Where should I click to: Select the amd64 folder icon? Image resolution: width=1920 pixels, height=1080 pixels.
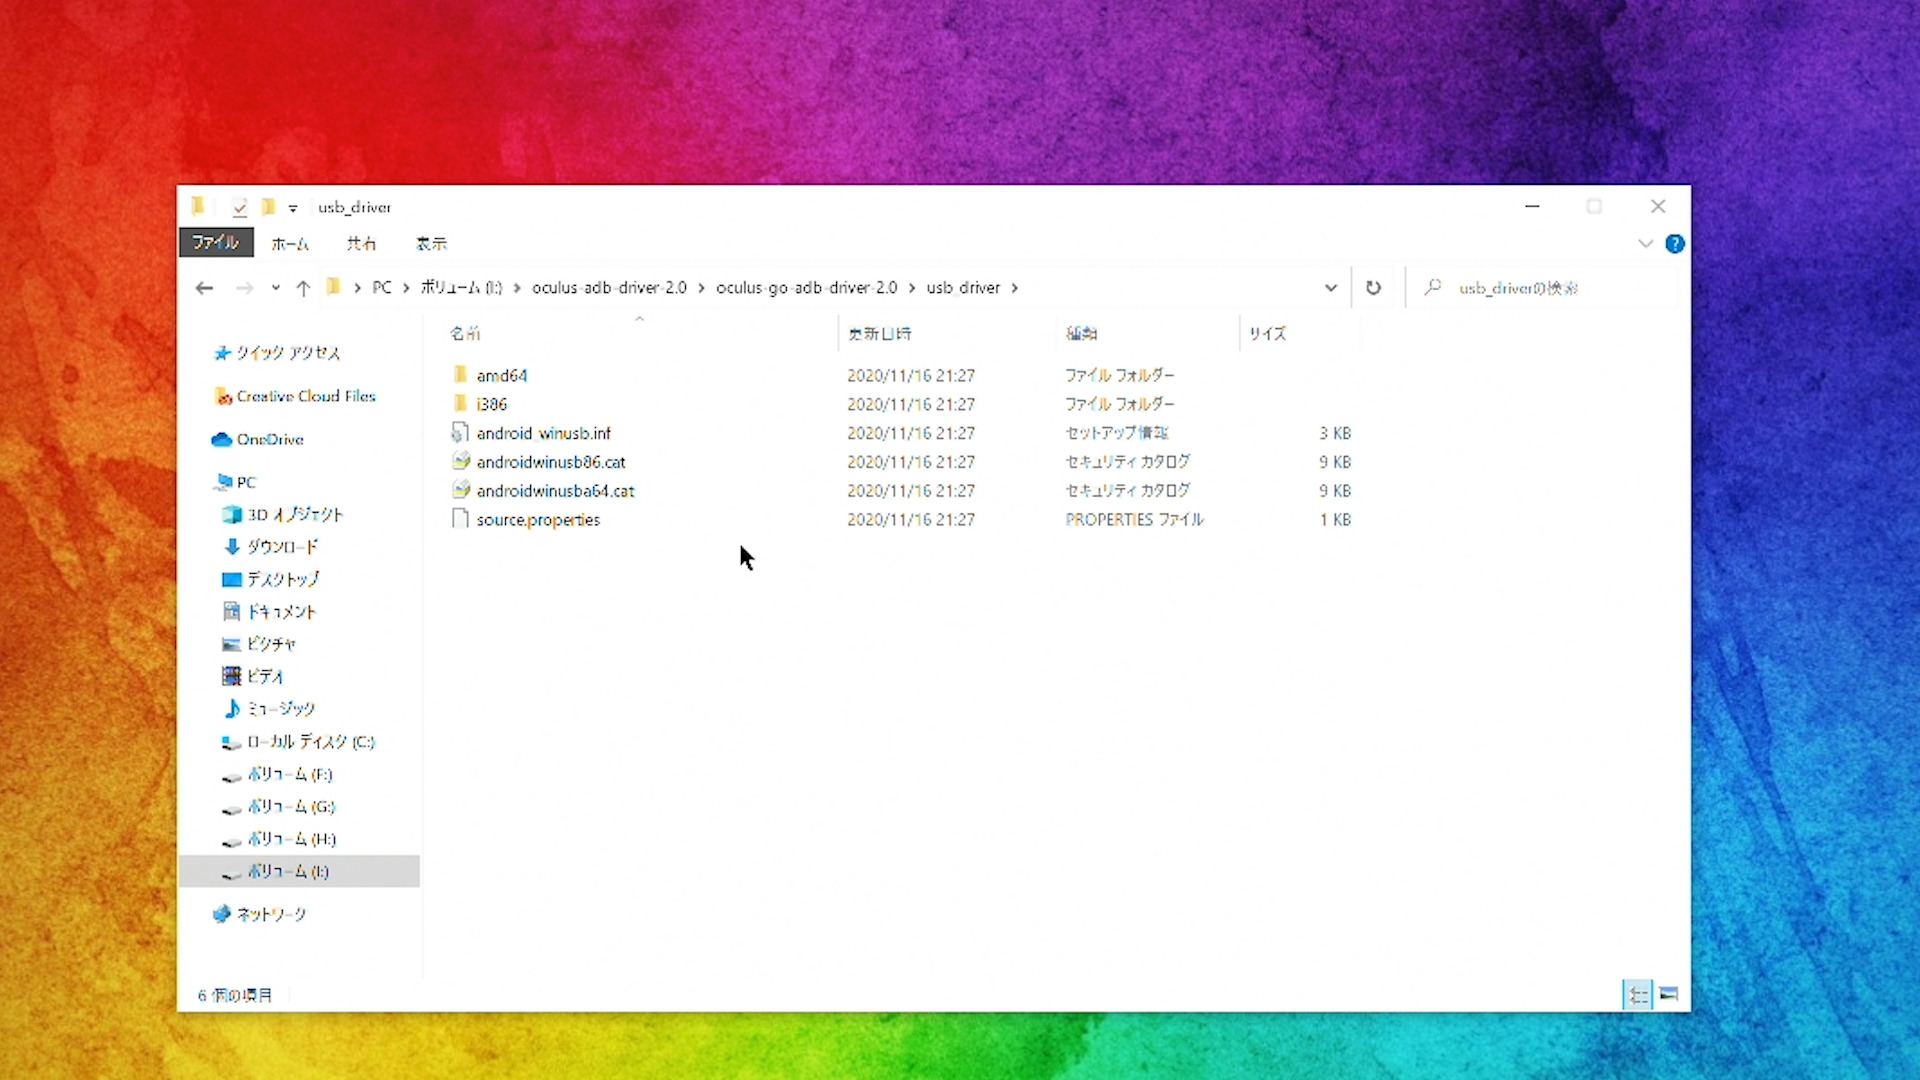pos(460,375)
